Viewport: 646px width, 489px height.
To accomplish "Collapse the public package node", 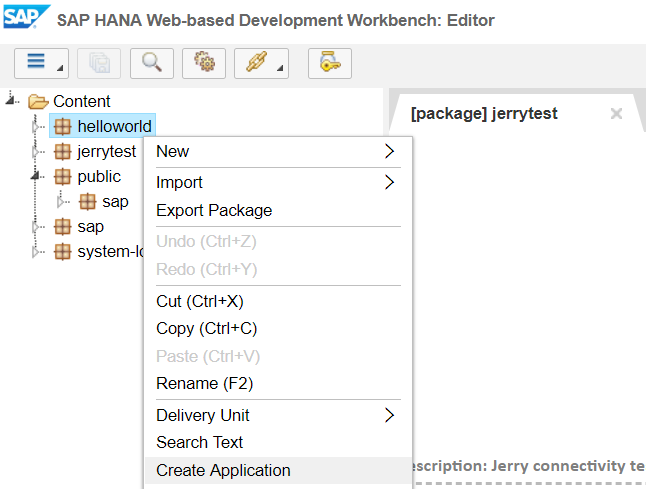I will [x=37, y=175].
